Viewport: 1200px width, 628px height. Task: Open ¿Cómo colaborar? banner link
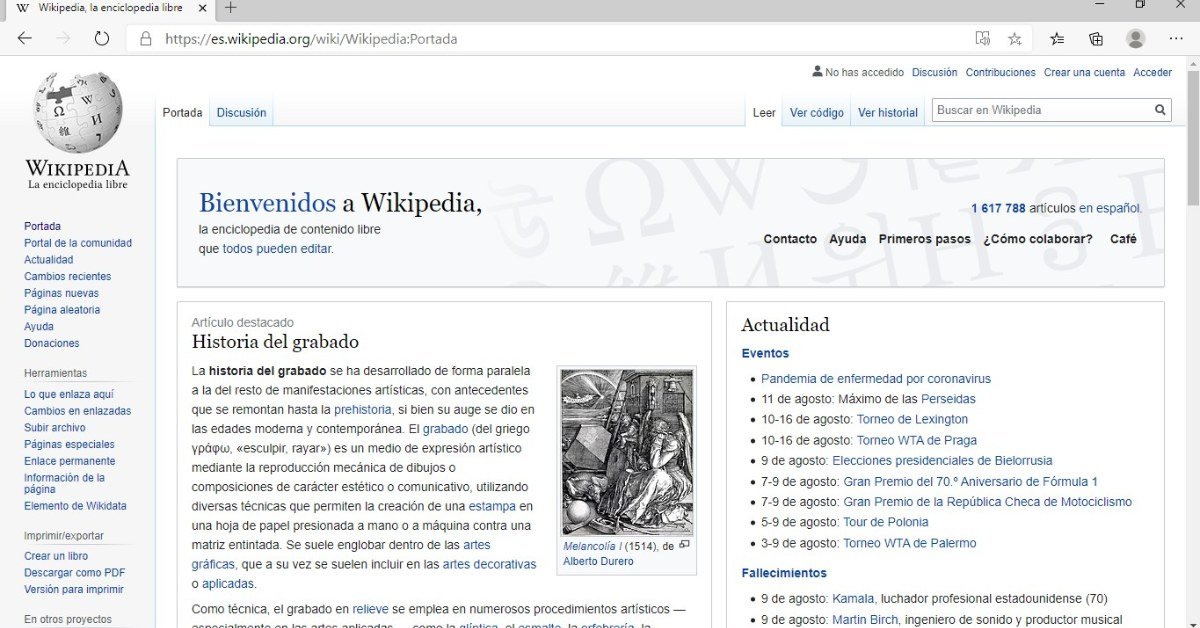coord(1037,239)
